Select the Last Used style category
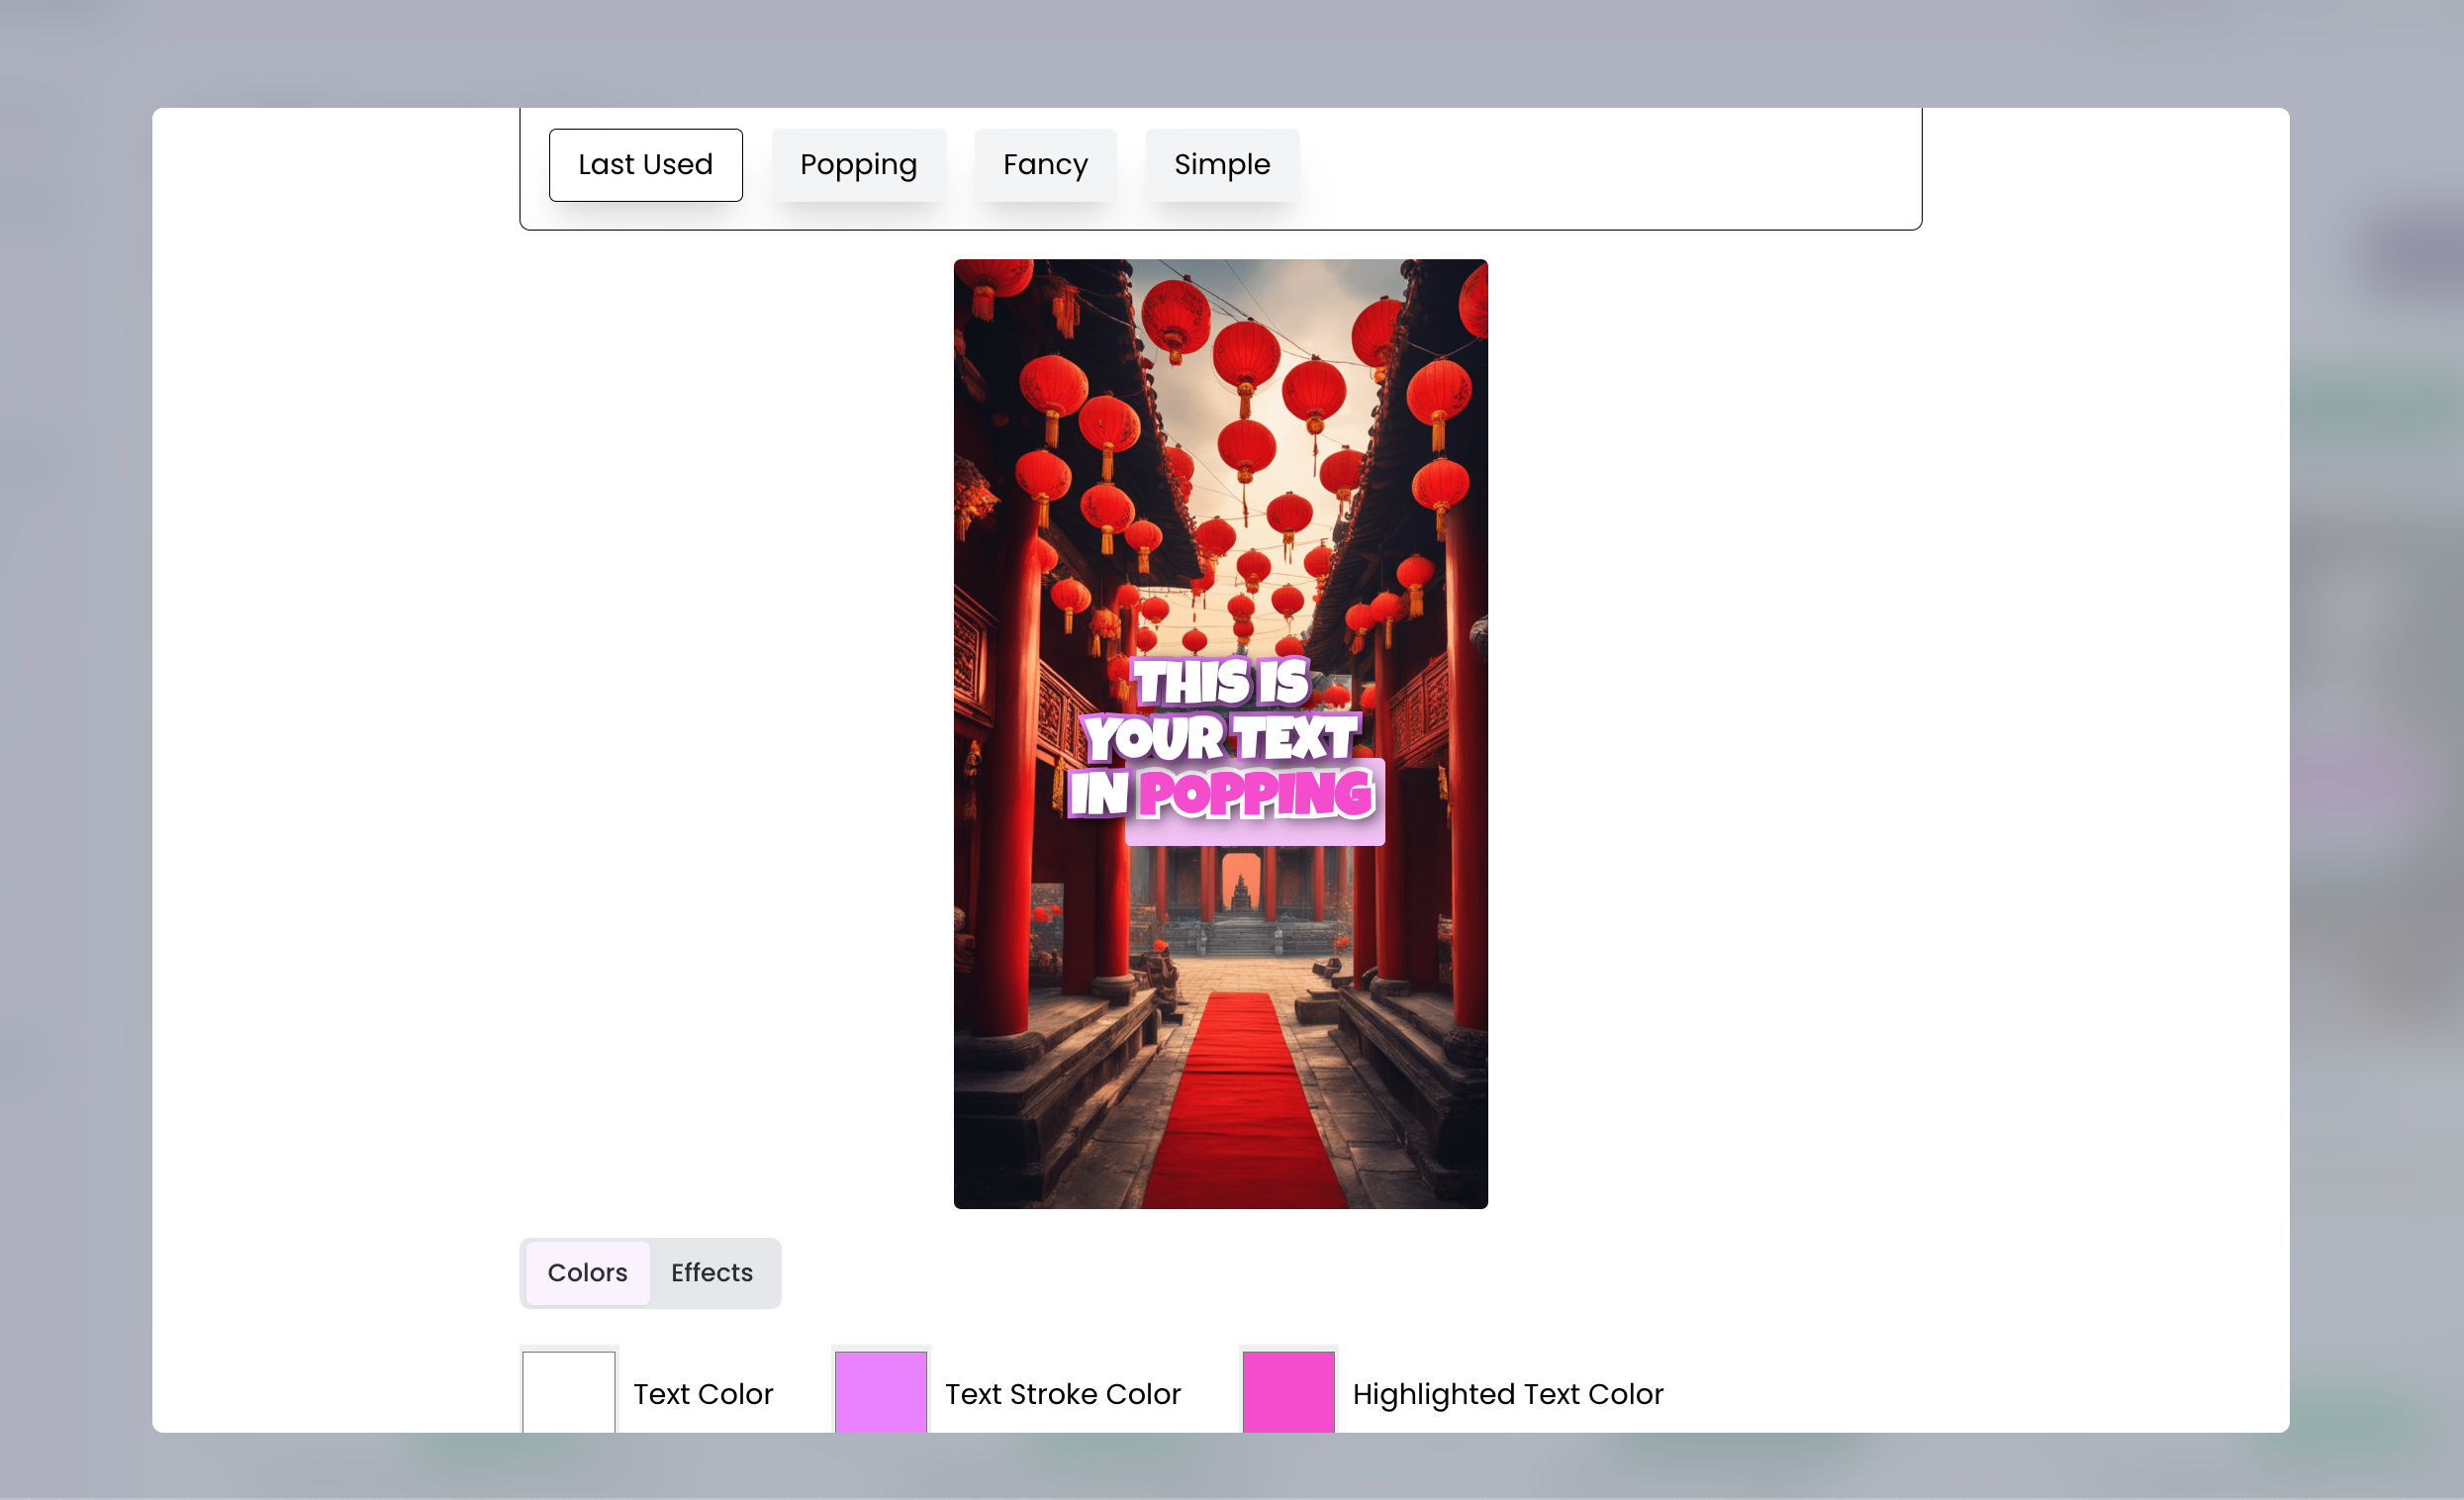 click(x=645, y=165)
